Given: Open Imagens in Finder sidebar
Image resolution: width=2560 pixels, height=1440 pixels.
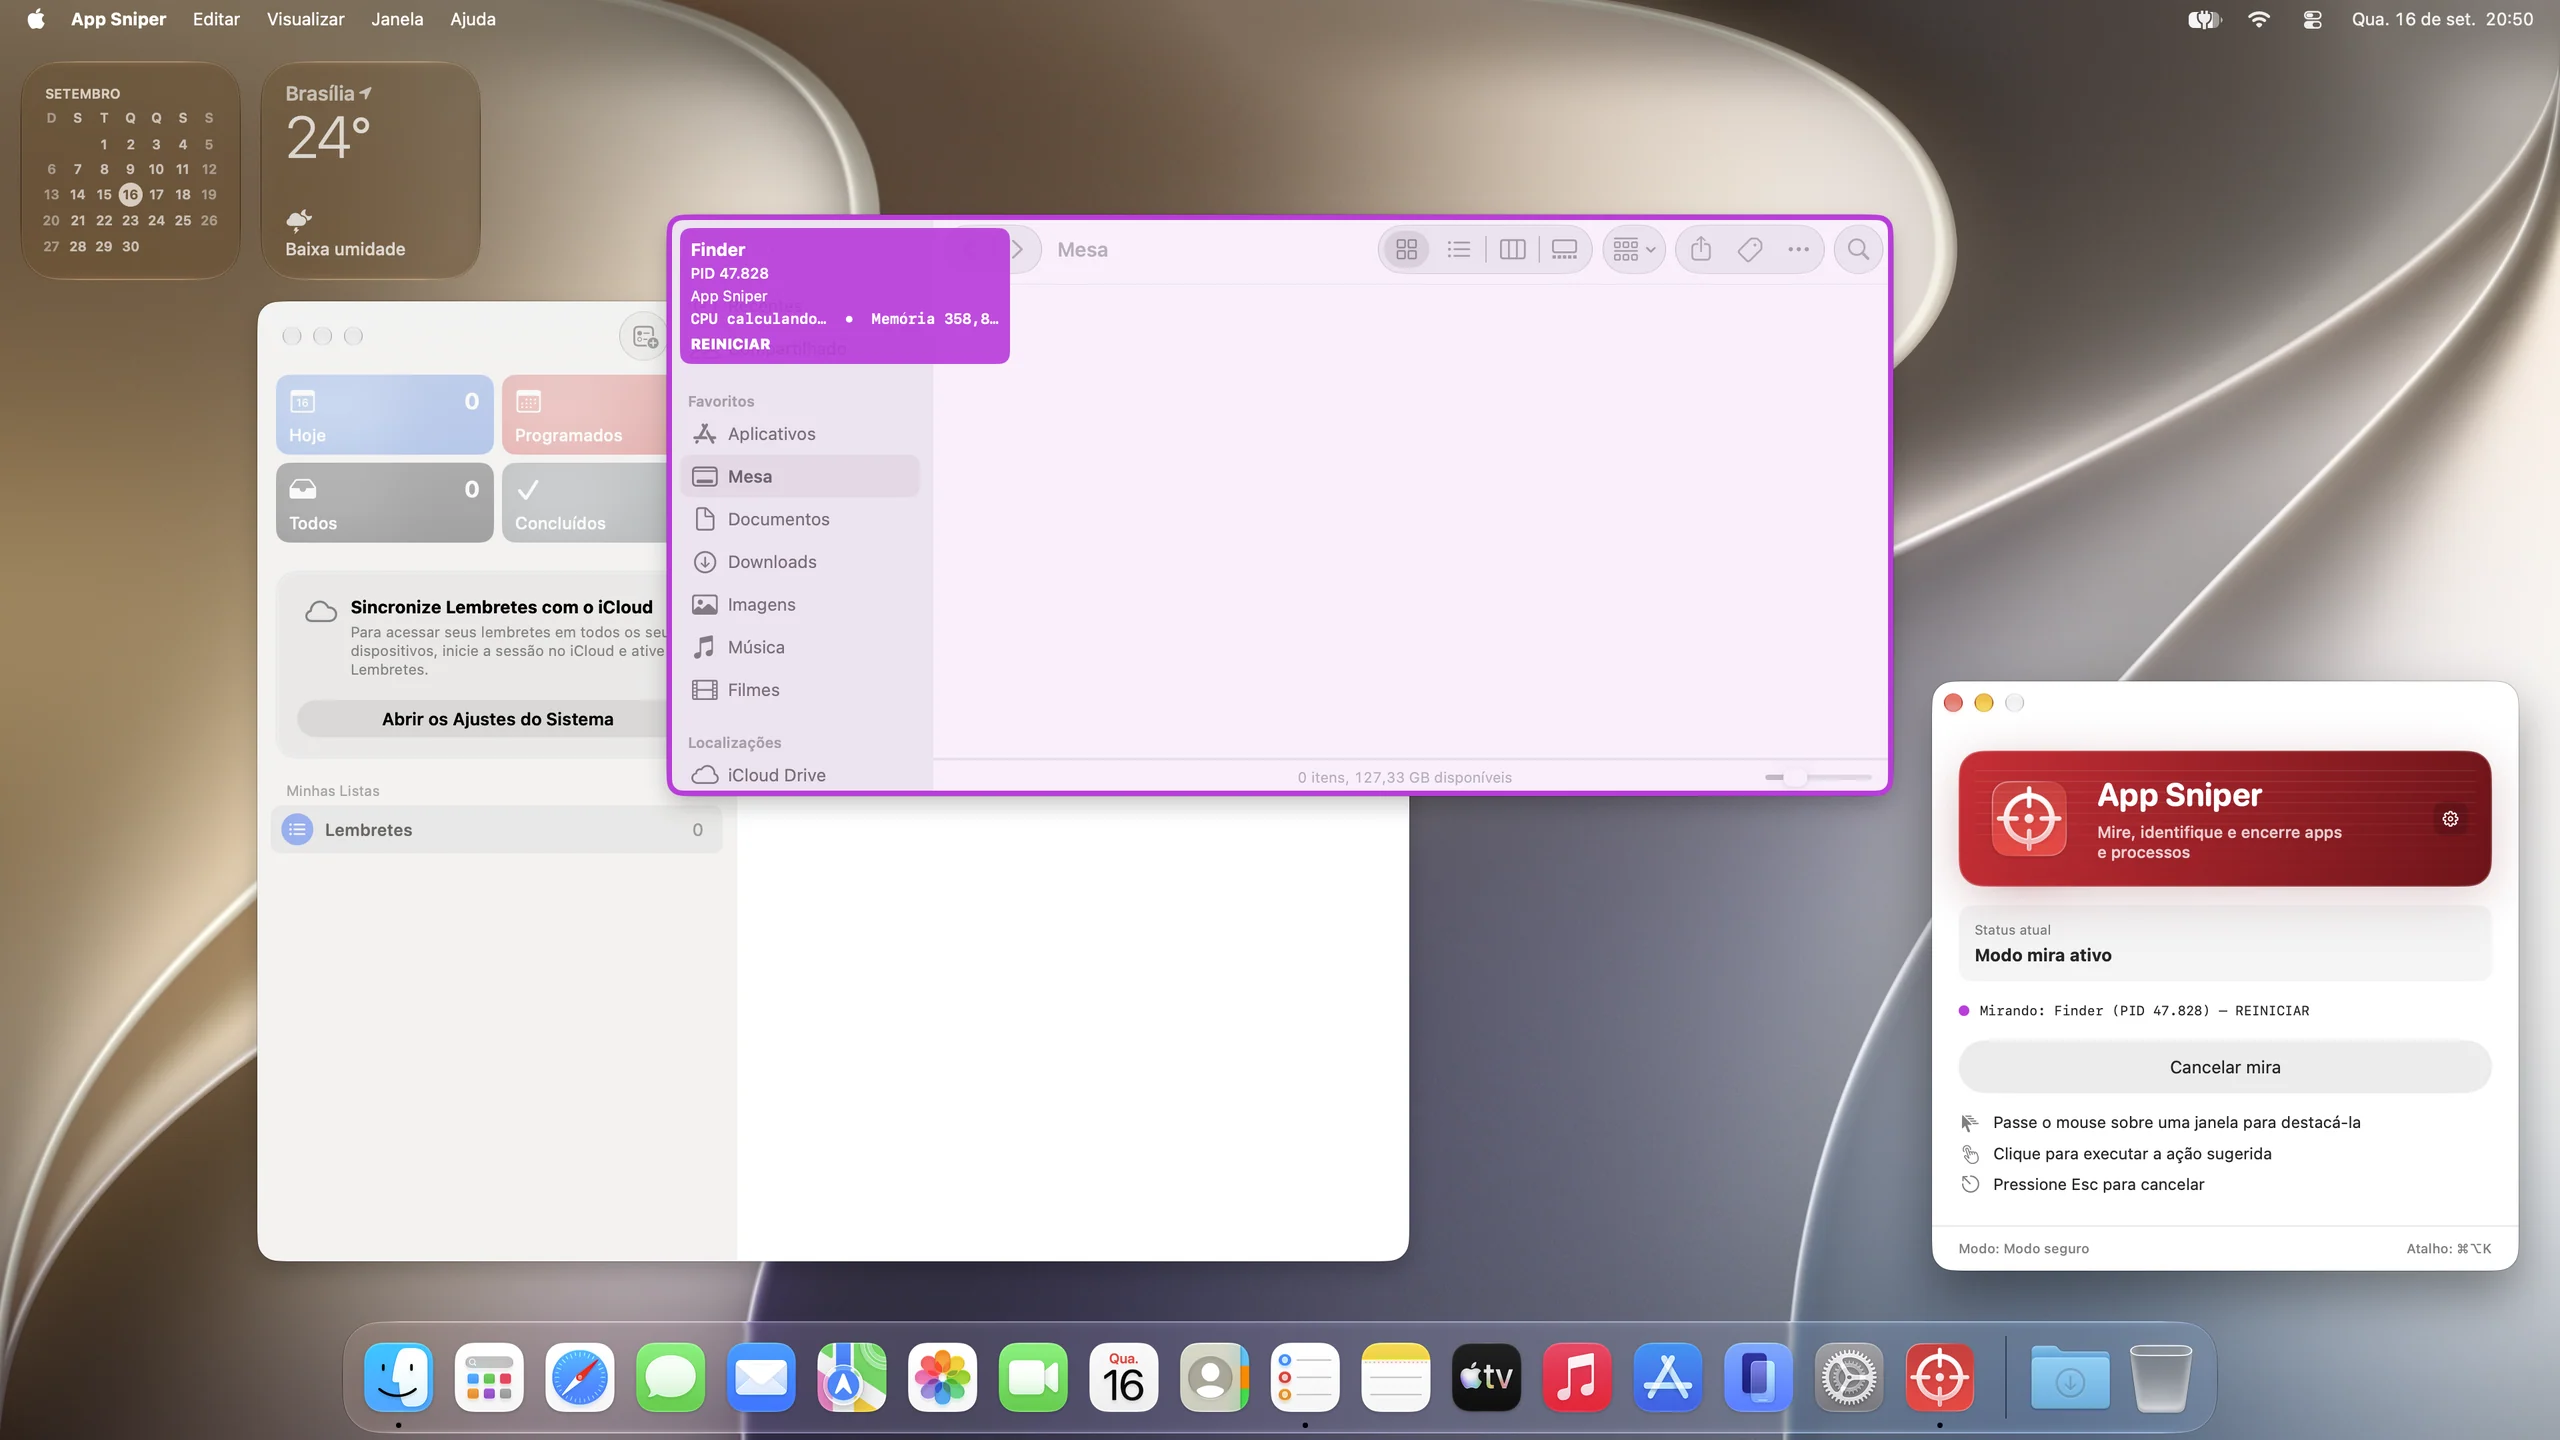Looking at the screenshot, I should (800, 605).
